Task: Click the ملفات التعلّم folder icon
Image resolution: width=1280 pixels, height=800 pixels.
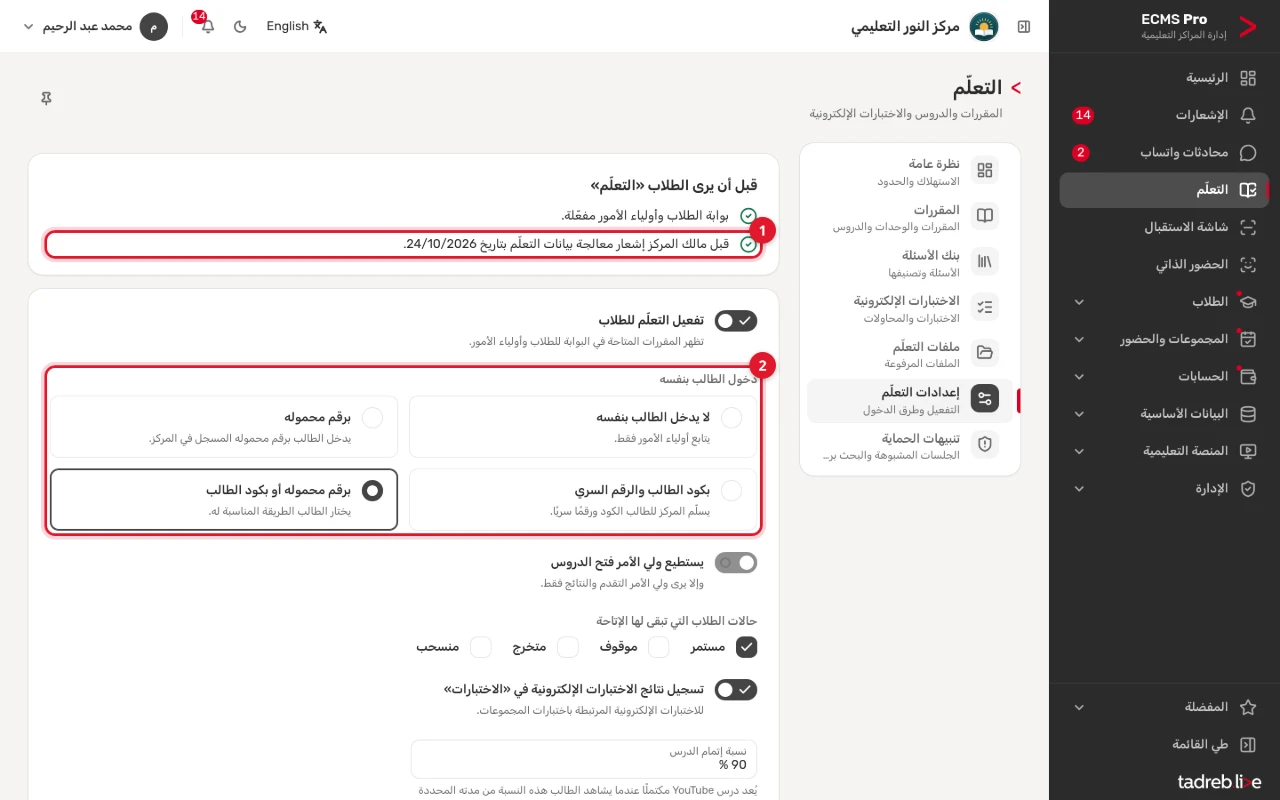Action: [x=985, y=352]
